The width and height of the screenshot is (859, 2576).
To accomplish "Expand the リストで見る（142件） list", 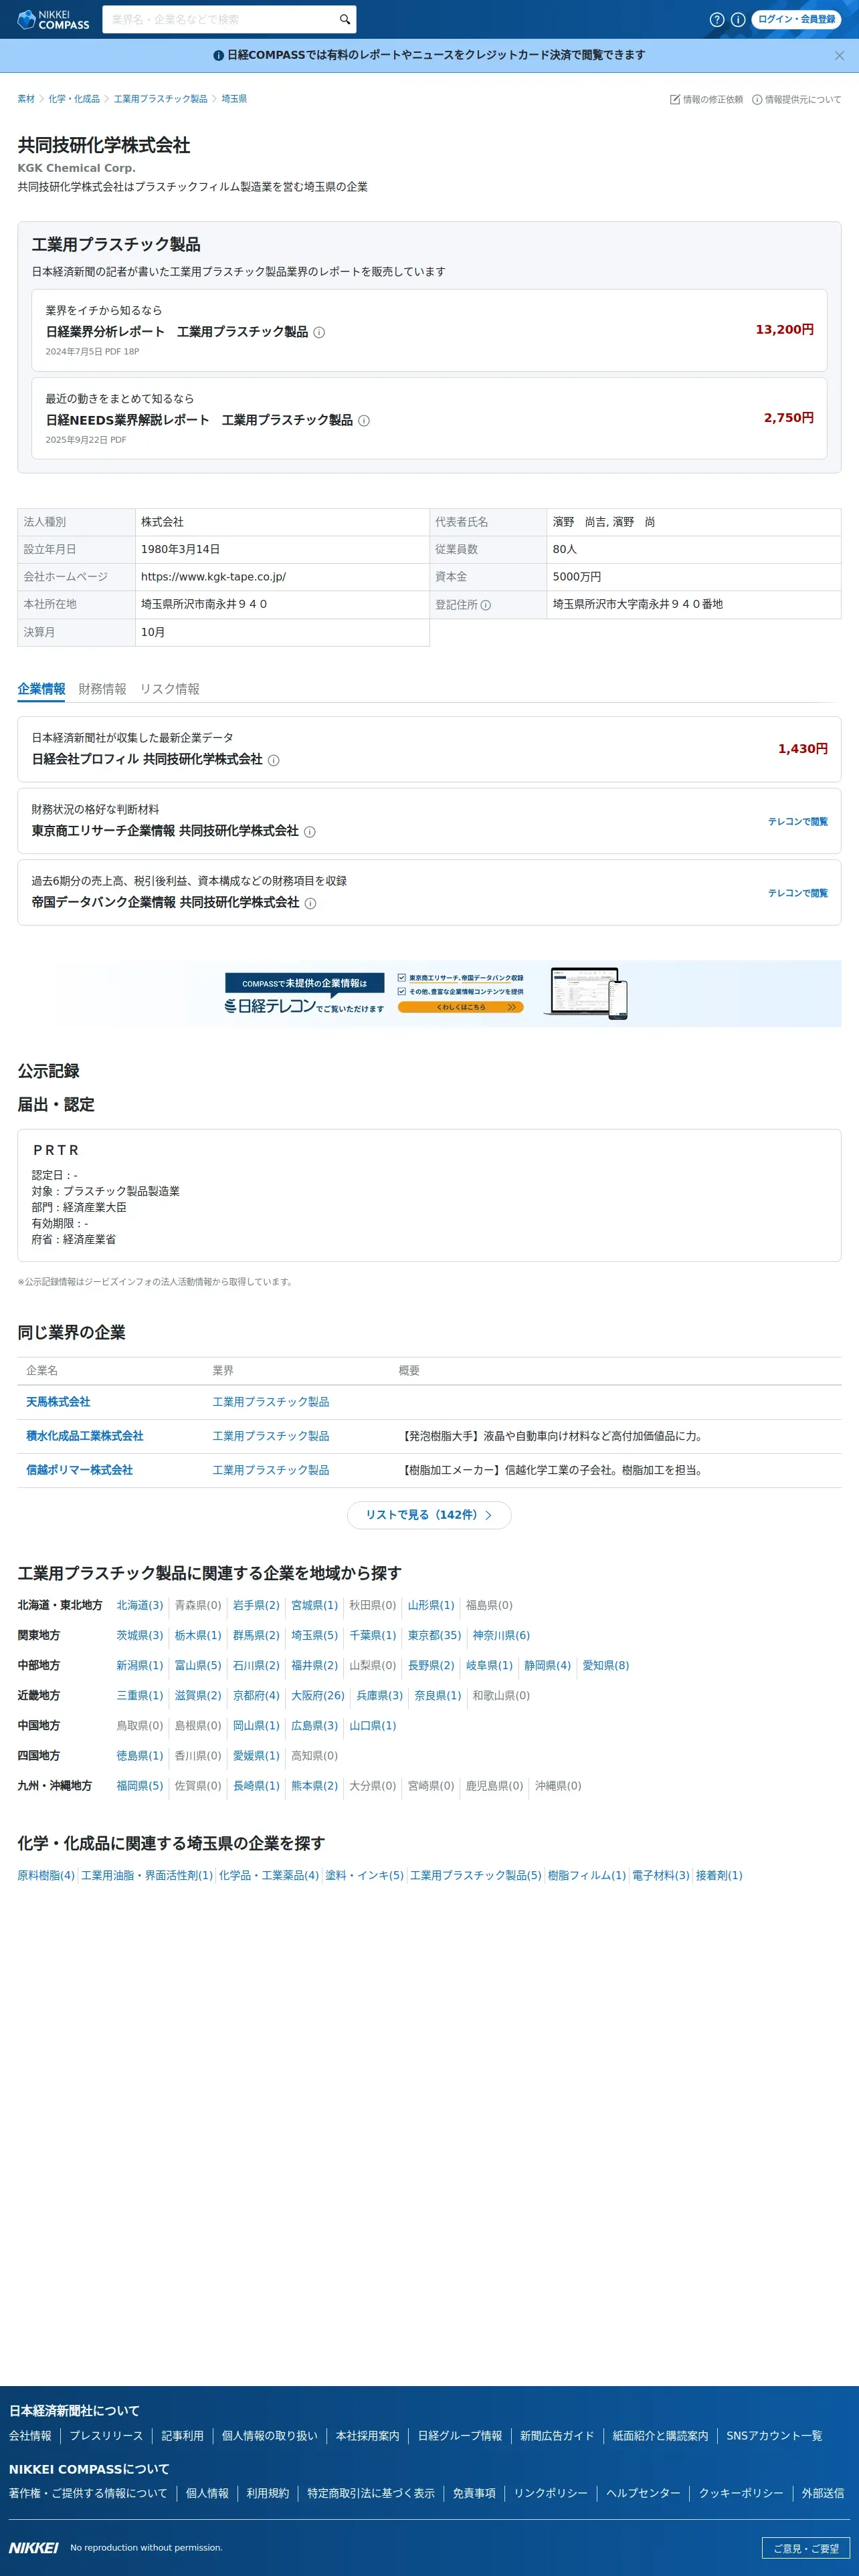I will point(429,1515).
